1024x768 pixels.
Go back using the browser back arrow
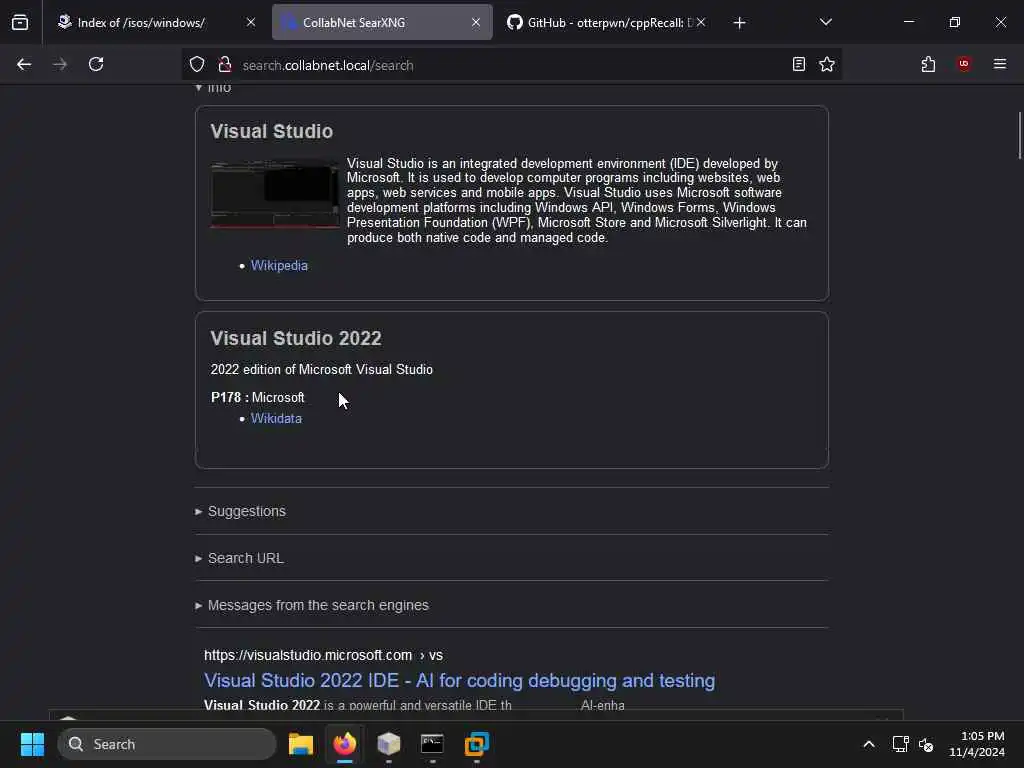coord(24,64)
